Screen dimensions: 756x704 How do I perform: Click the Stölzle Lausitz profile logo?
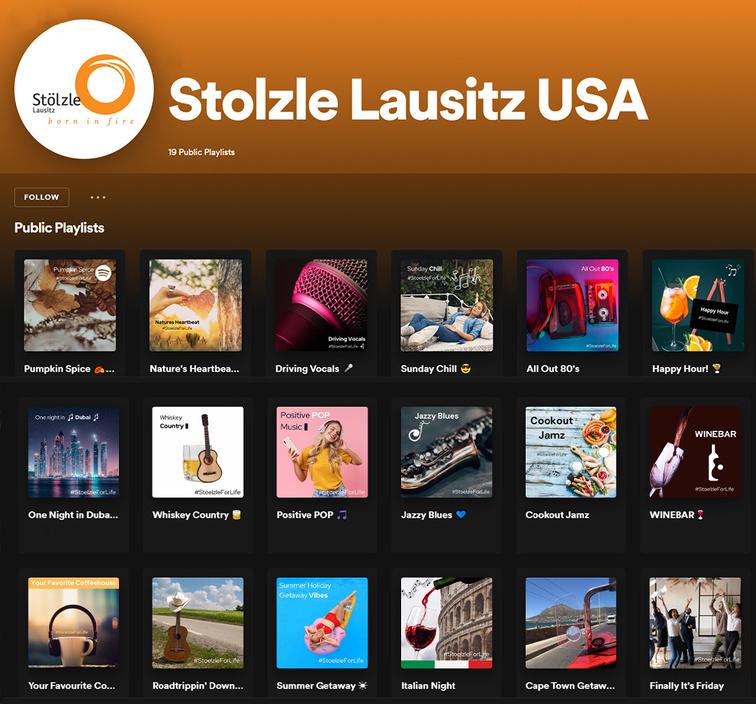(x=84, y=89)
